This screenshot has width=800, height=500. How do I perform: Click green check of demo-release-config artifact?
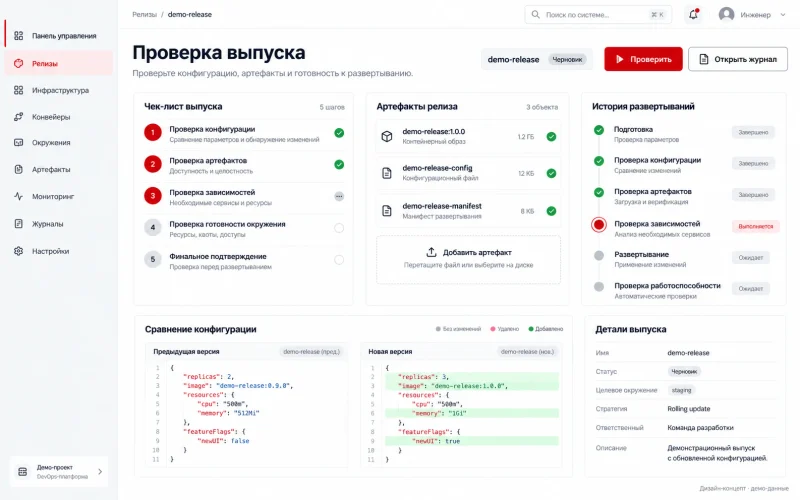click(551, 173)
